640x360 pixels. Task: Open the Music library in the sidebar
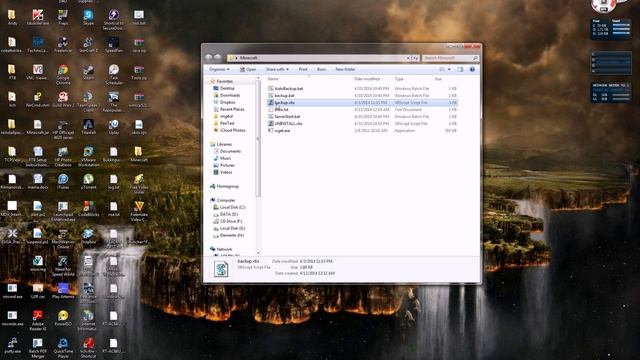pyautogui.click(x=225, y=158)
